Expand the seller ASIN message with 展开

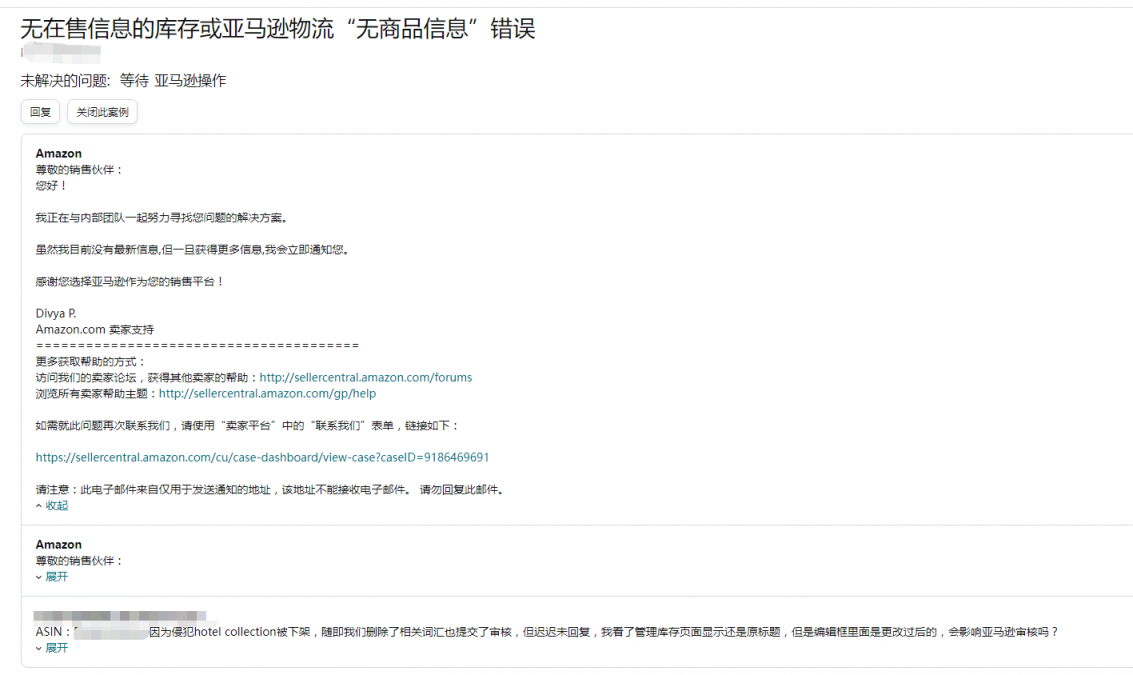pyautogui.click(x=52, y=648)
